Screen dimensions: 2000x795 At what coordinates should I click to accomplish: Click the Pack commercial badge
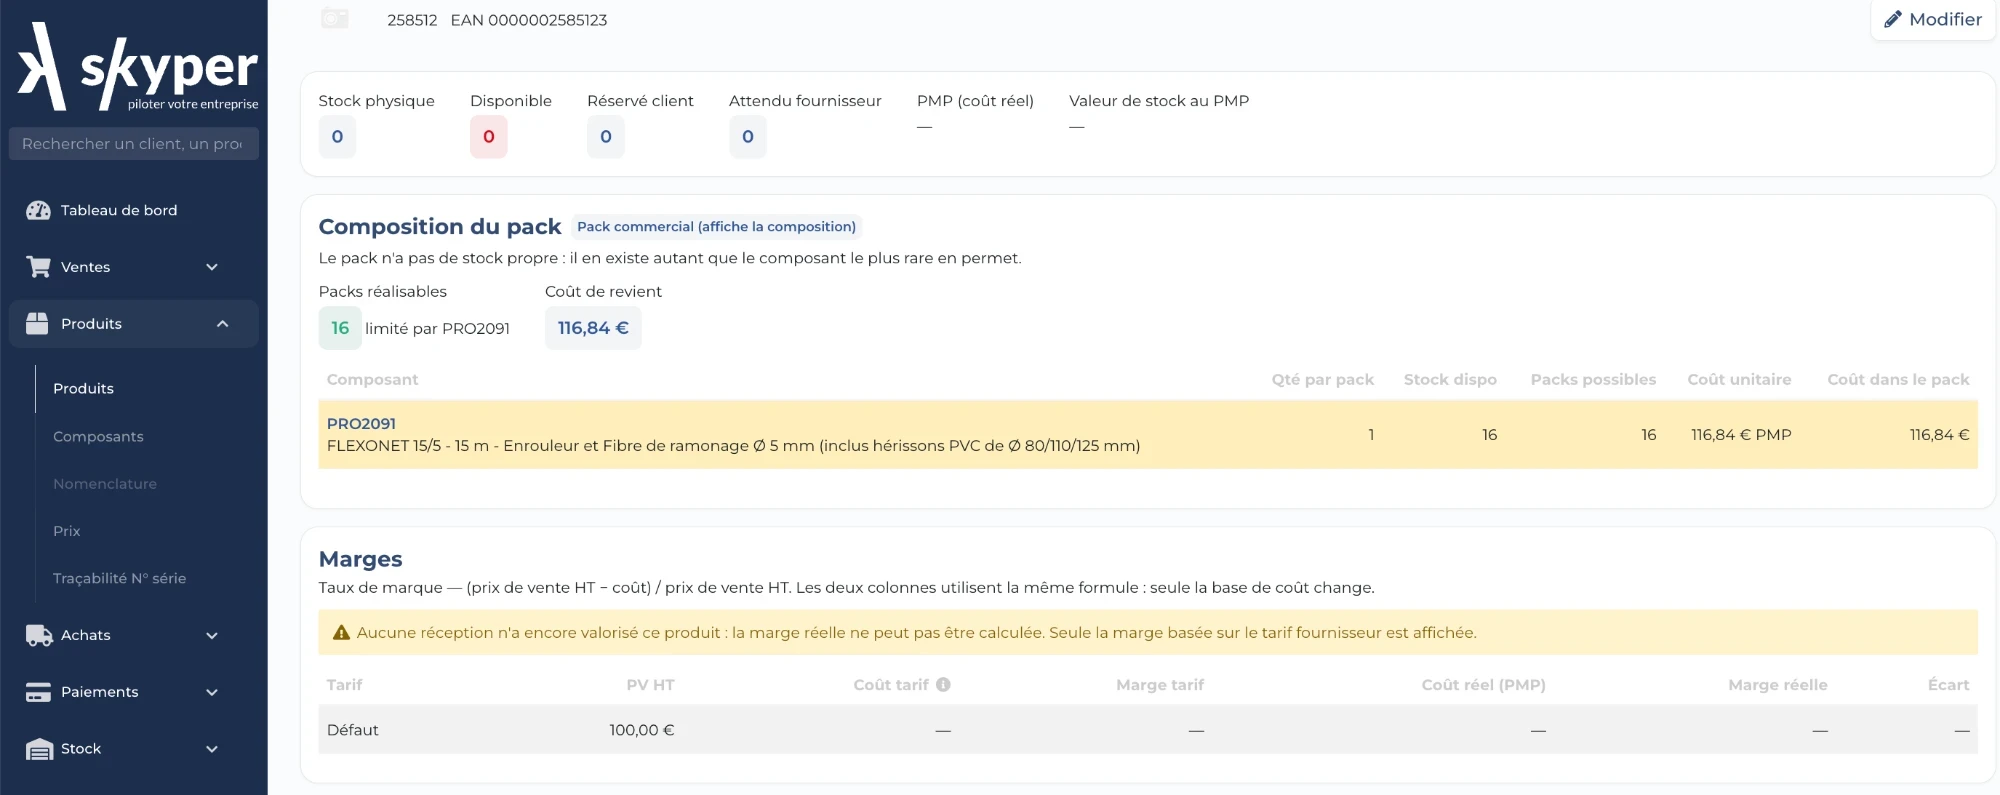716,227
